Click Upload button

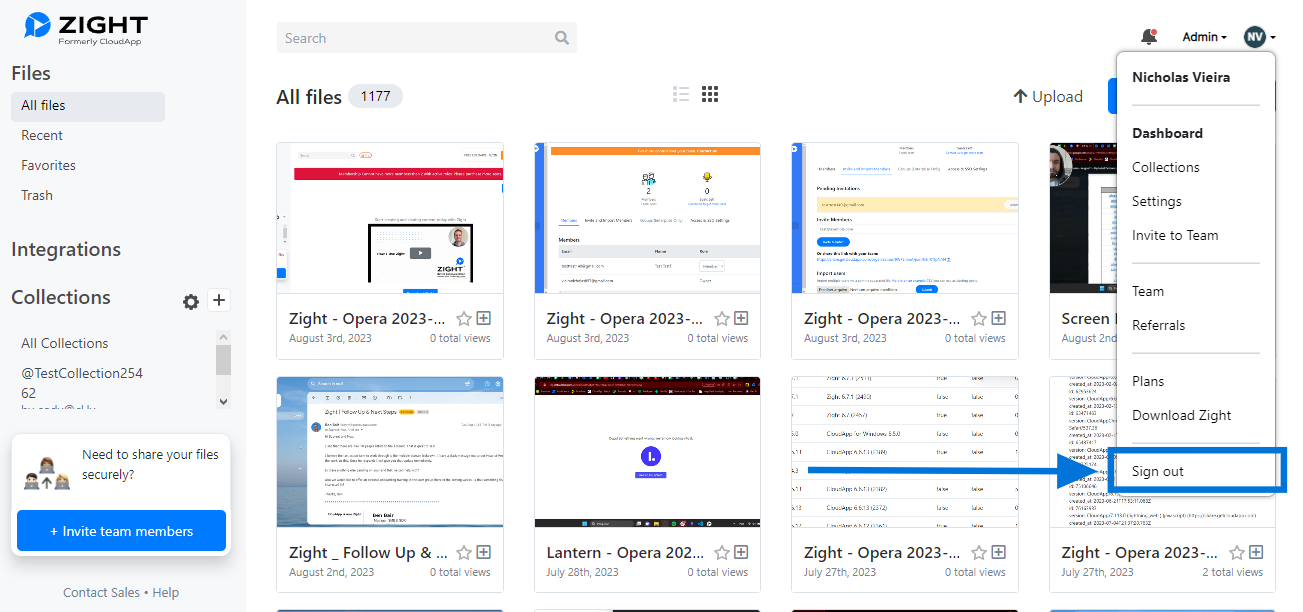(1048, 96)
